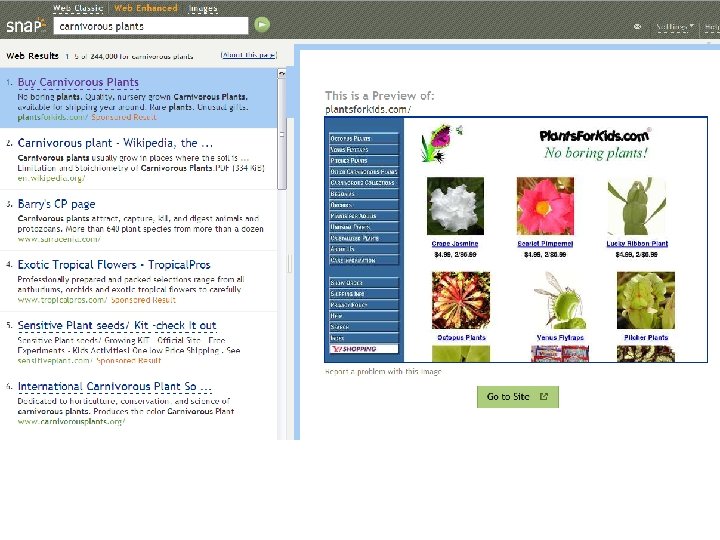
Task: Click the Lucky Ribbon Plant thumbnail
Action: coord(636,206)
